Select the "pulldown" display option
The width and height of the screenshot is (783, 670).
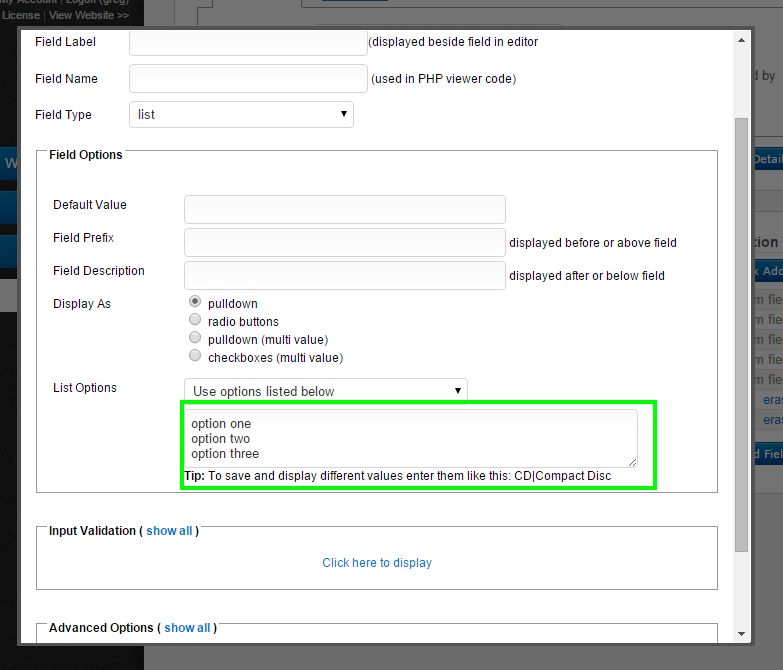click(x=195, y=302)
